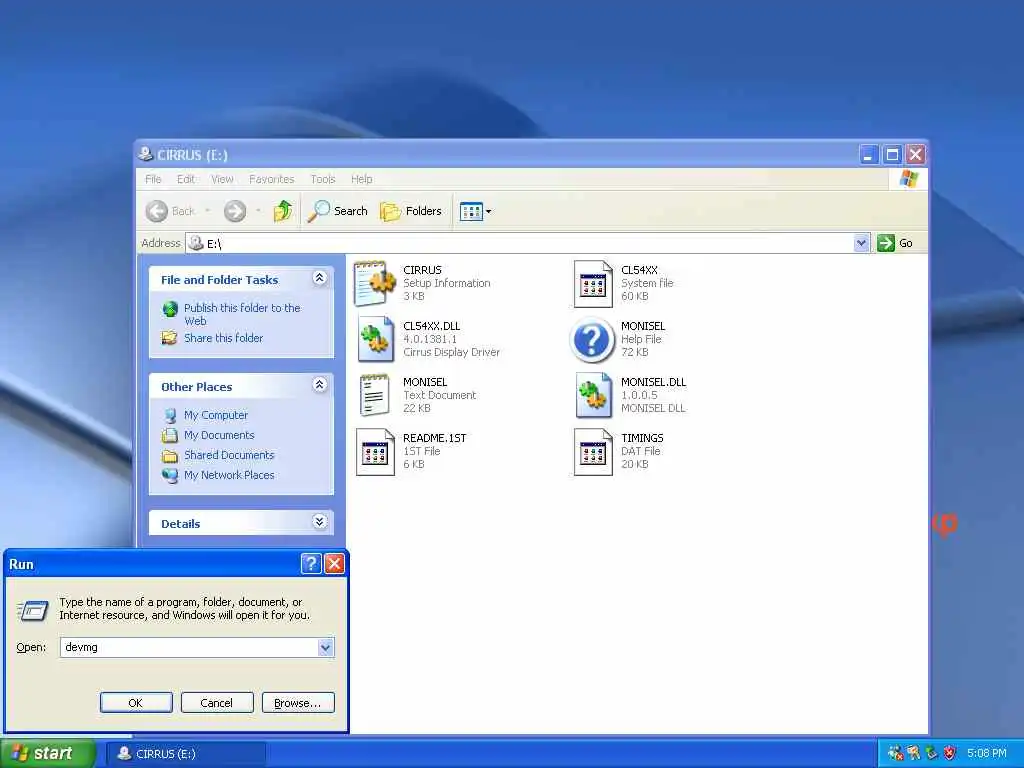Expand the Run dialog Open dropdown list

325,647
